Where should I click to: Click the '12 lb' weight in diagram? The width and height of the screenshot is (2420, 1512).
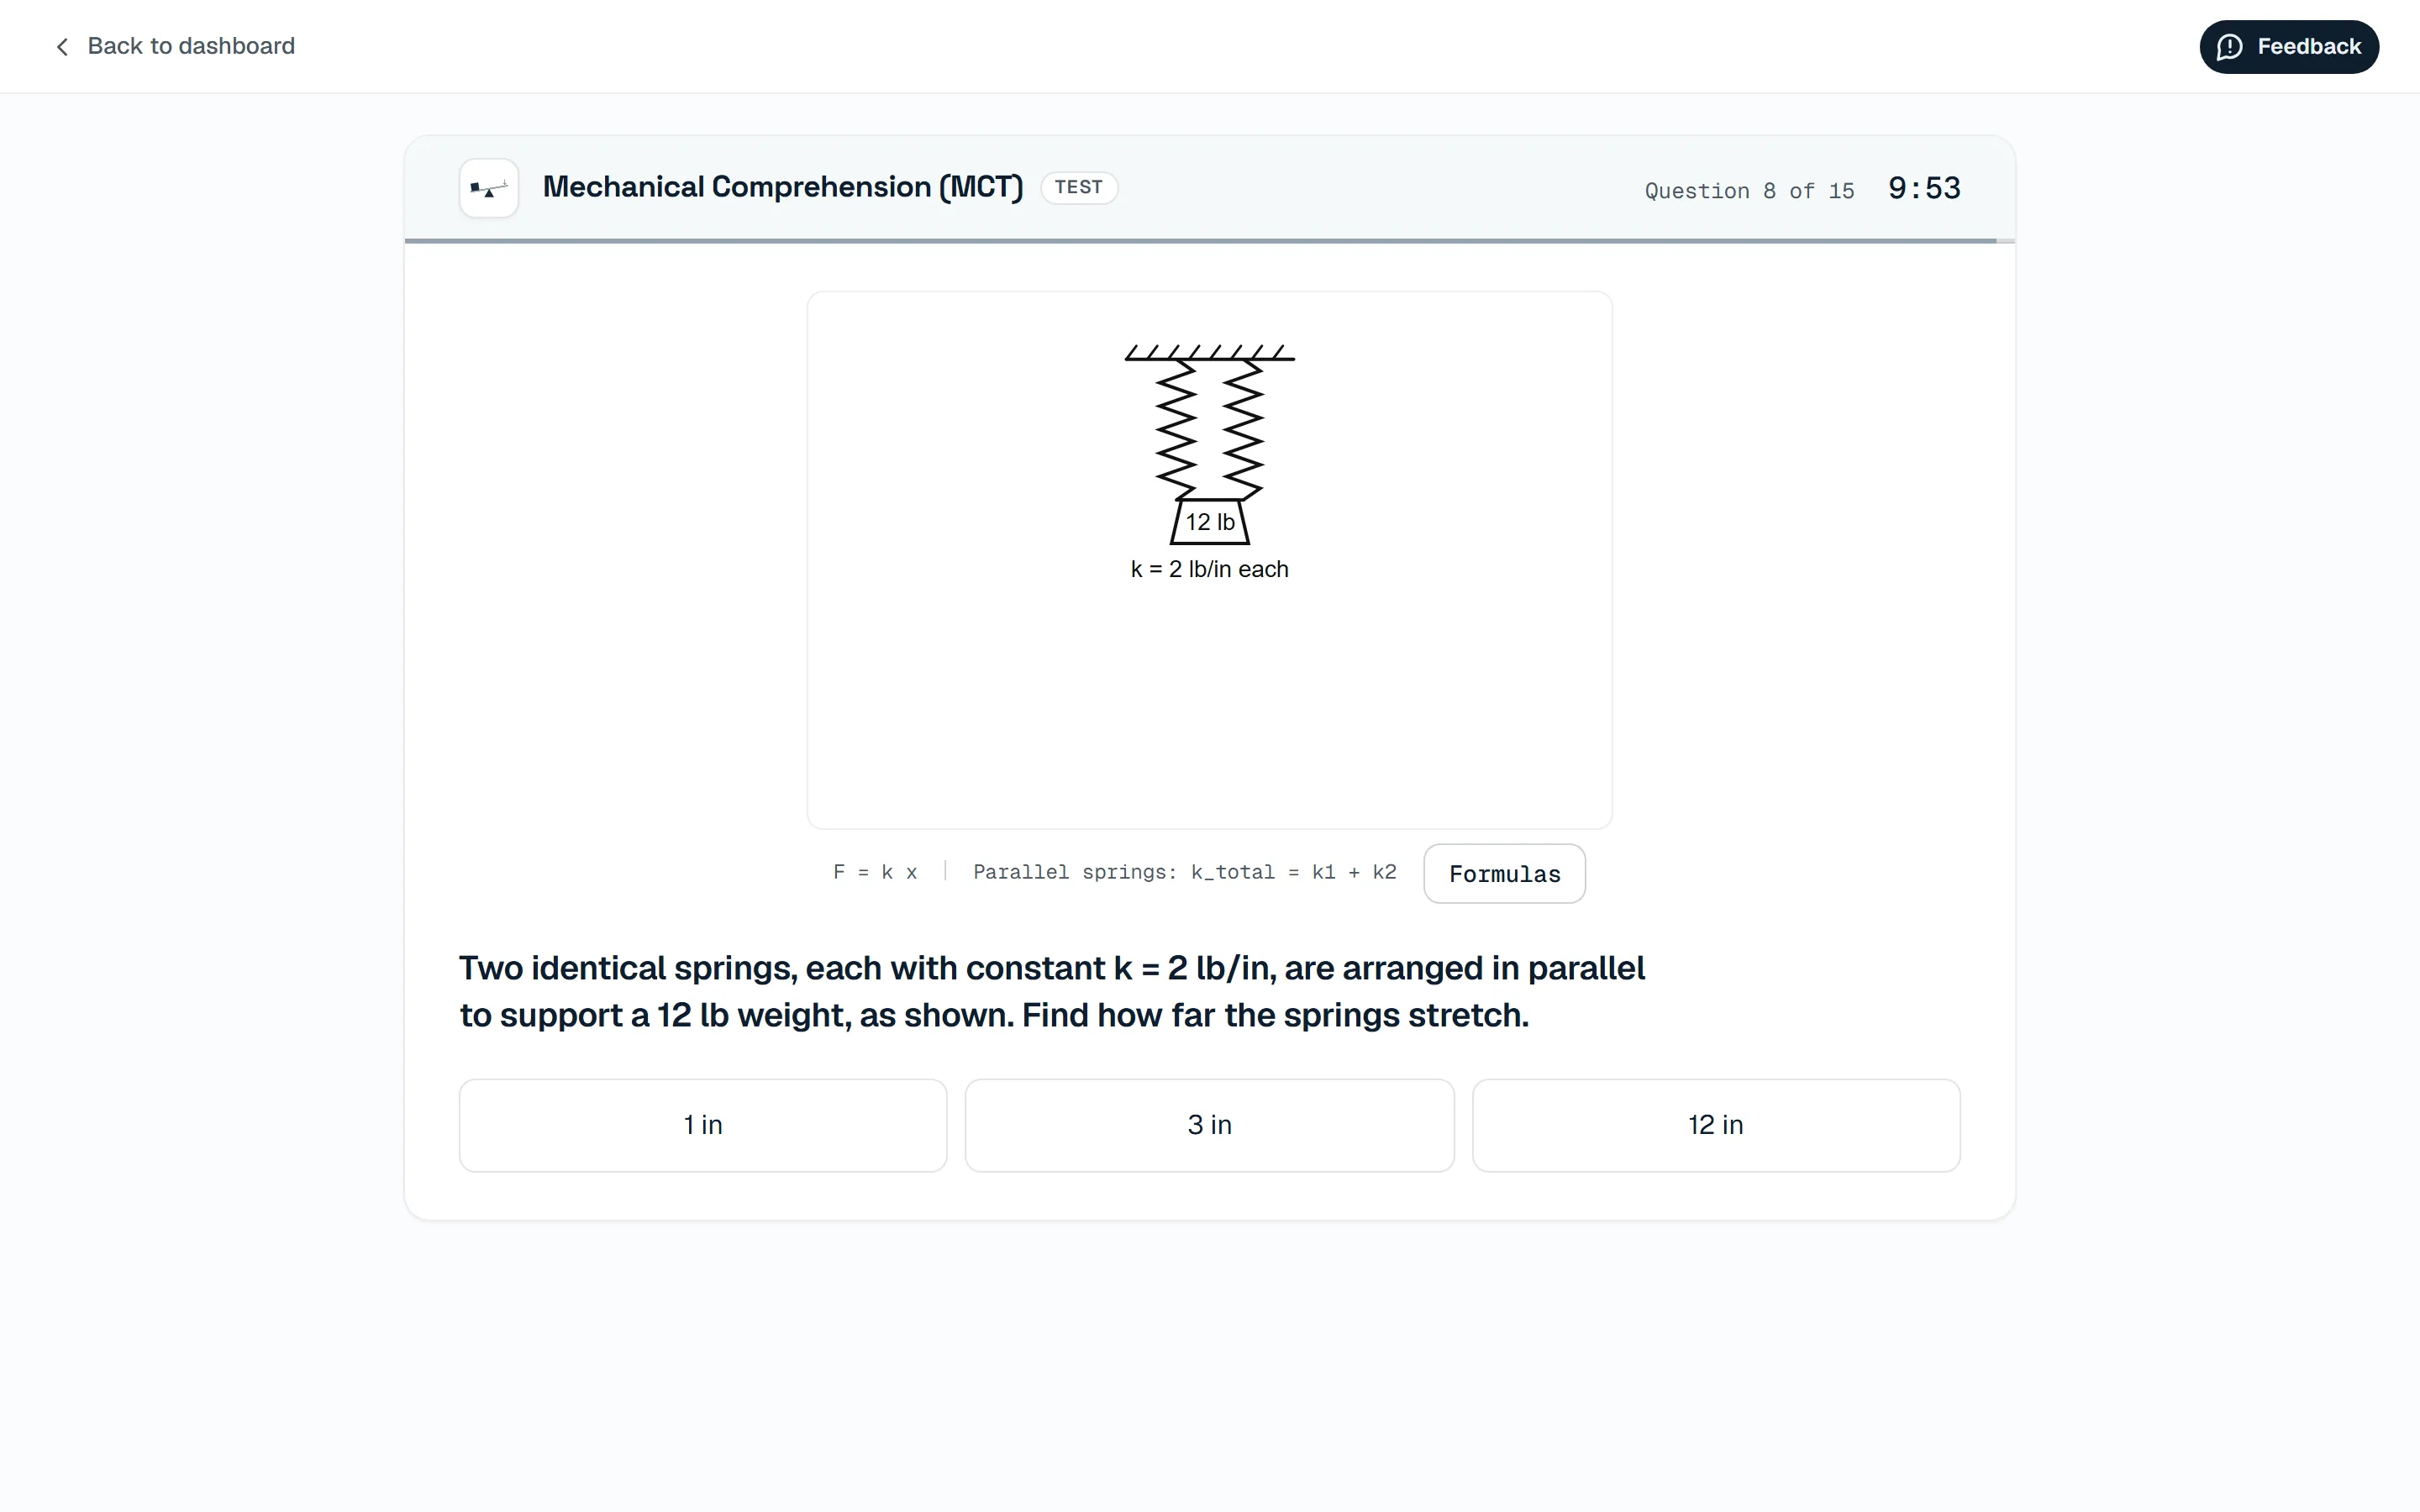click(x=1210, y=522)
